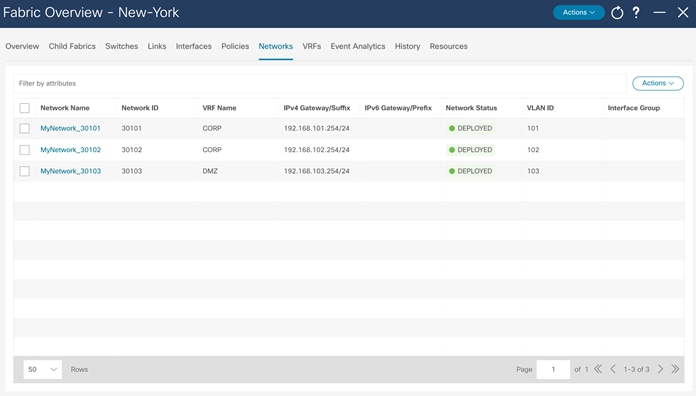The width and height of the screenshot is (696, 396).
Task: Click CORP VRF cell for MyNetwork_30102
Action: tap(212, 150)
